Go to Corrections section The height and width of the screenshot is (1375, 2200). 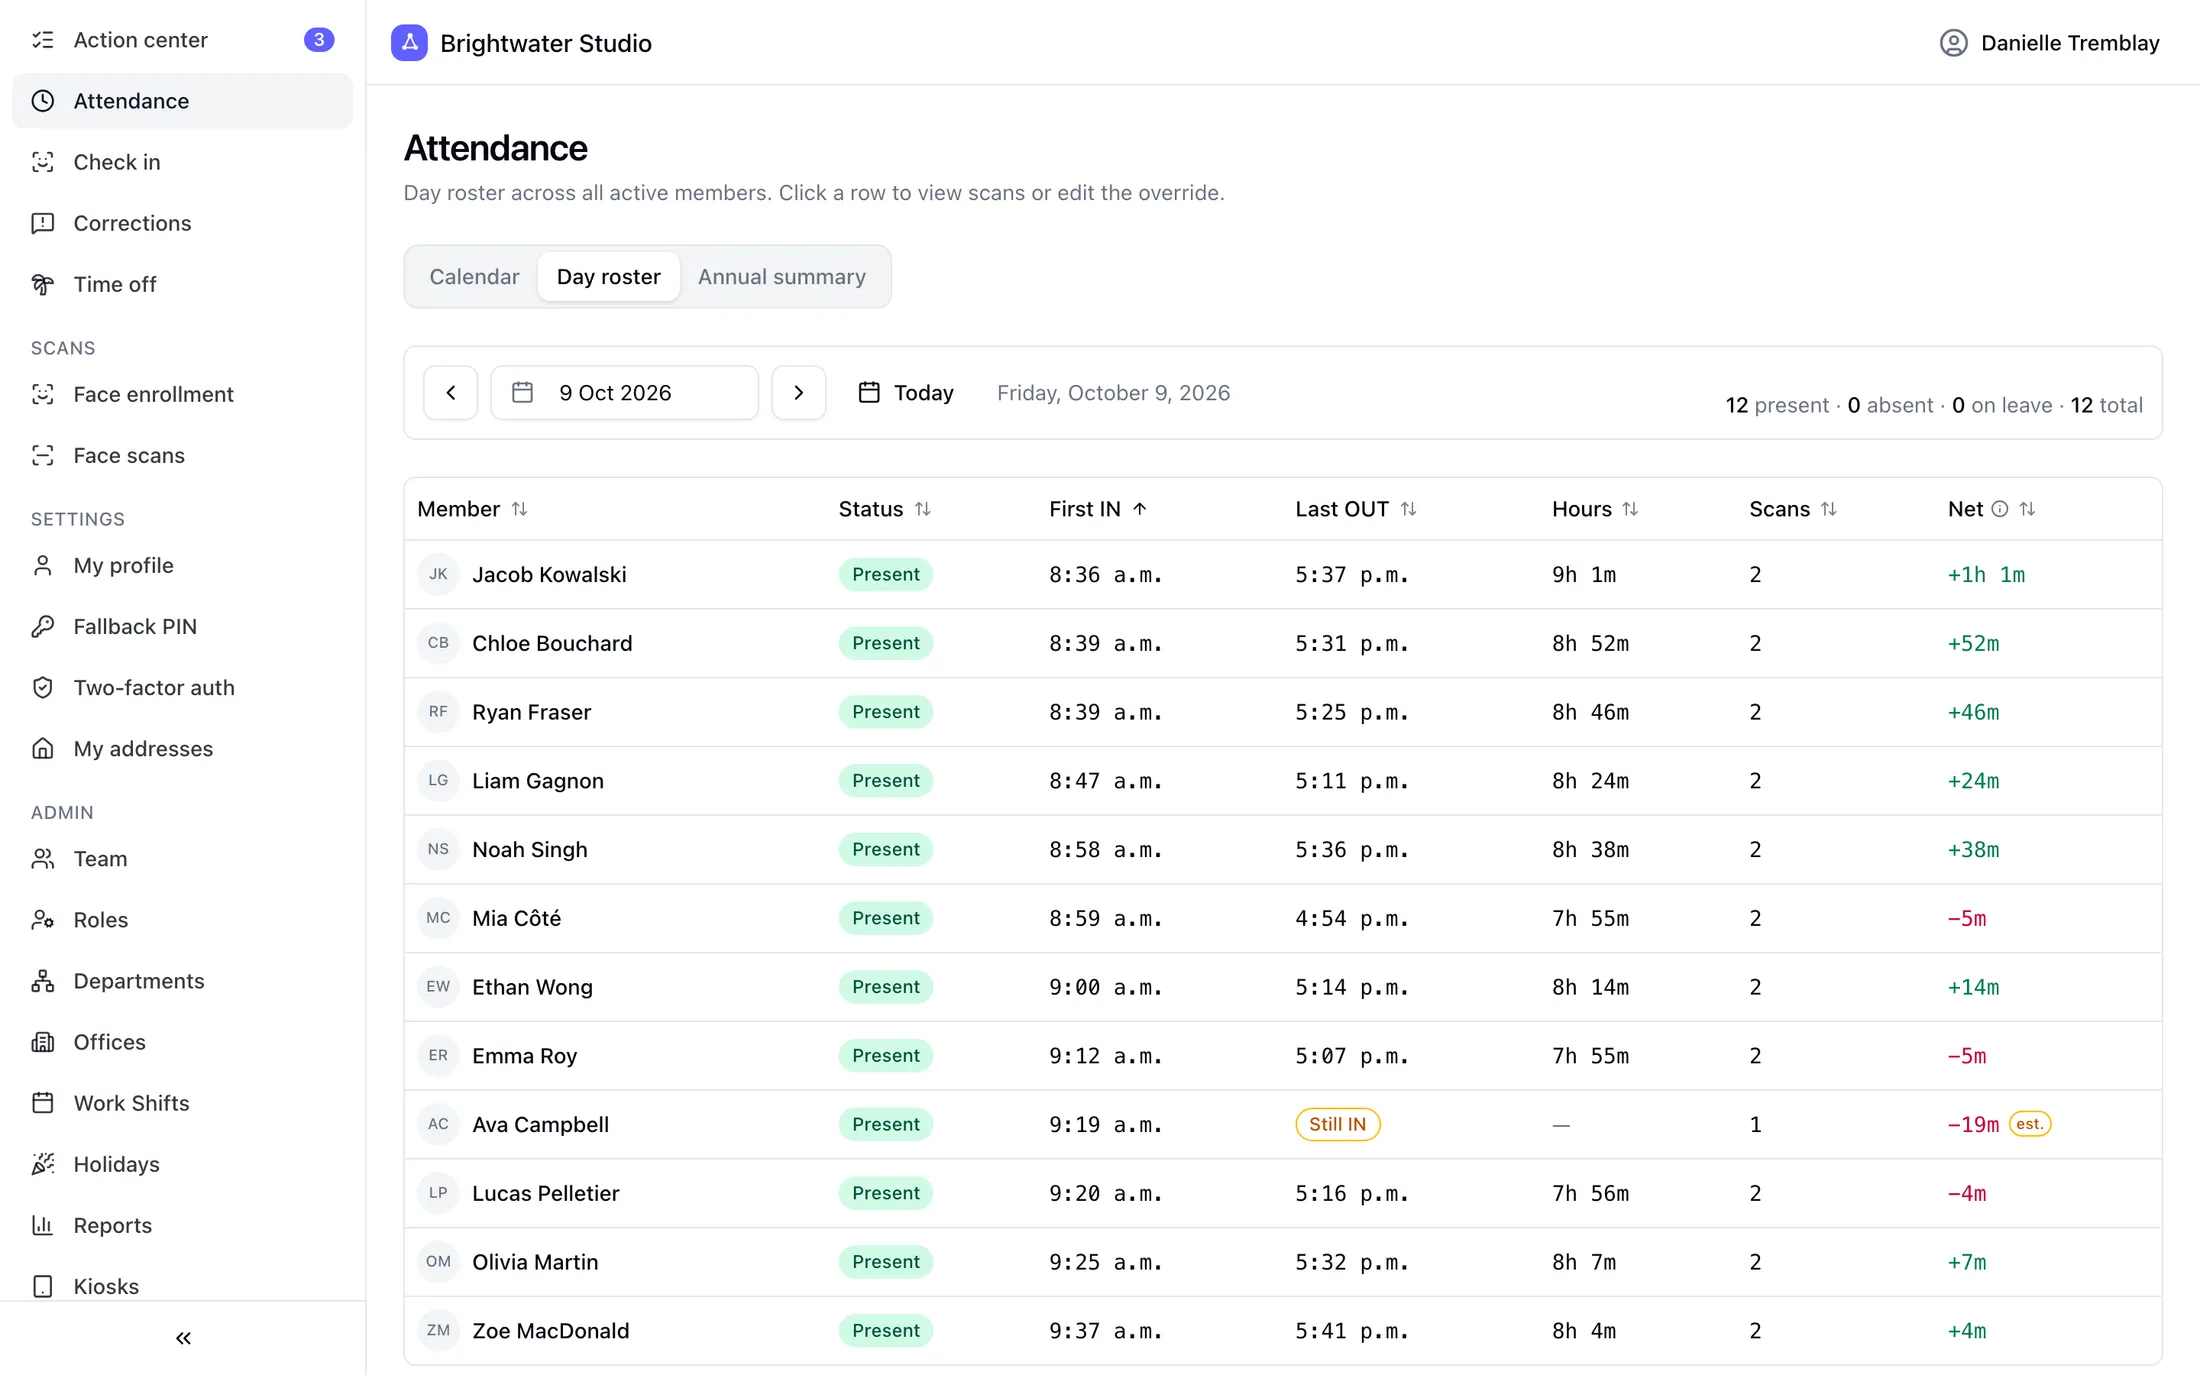182,223
